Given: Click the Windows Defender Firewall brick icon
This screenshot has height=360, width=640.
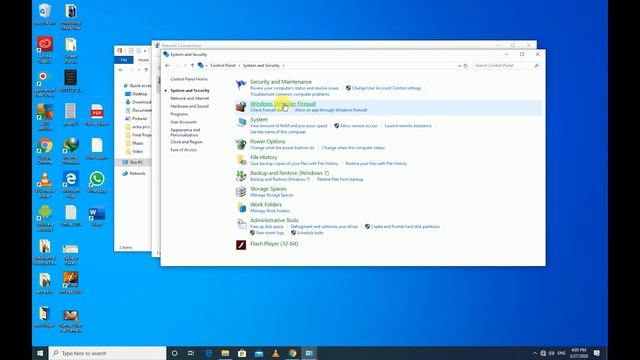Looking at the screenshot, I should coord(241,107).
